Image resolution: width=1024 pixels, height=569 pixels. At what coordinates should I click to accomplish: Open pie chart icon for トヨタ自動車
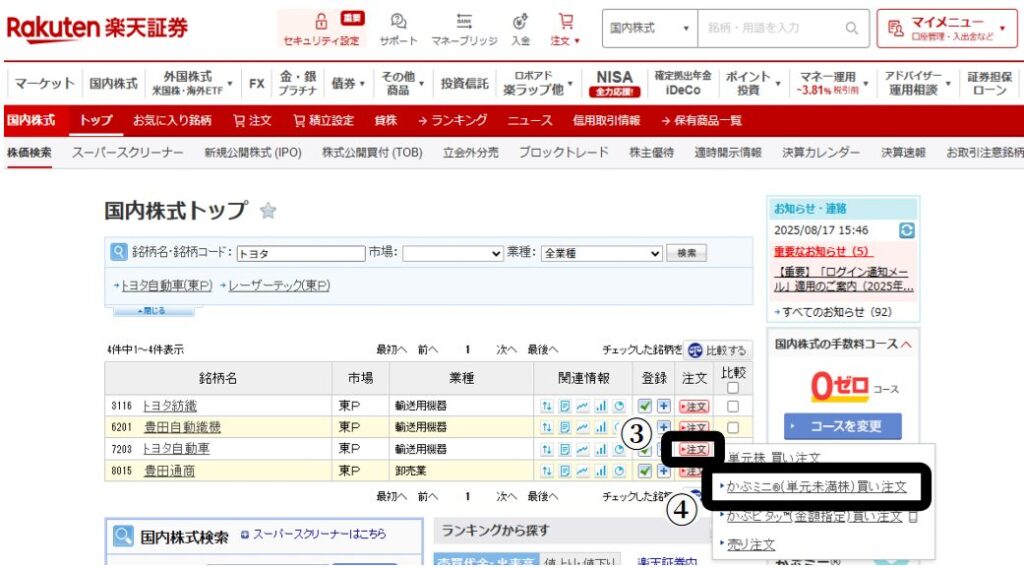[618, 449]
